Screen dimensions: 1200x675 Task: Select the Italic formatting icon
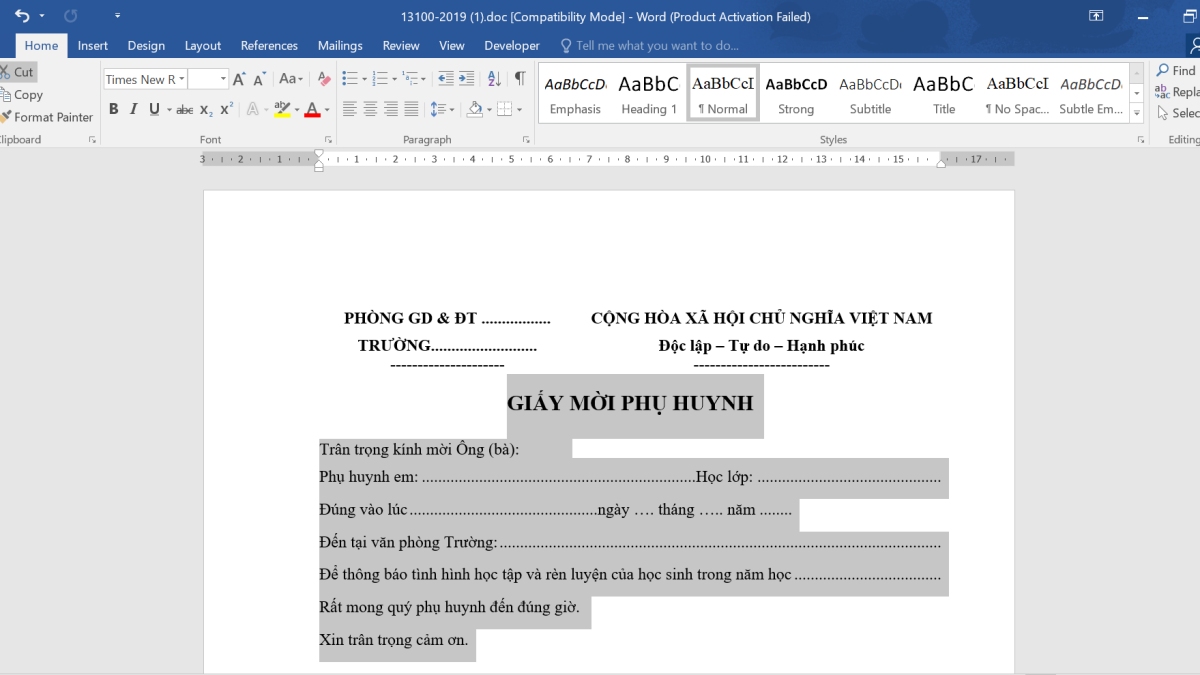pyautogui.click(x=133, y=110)
